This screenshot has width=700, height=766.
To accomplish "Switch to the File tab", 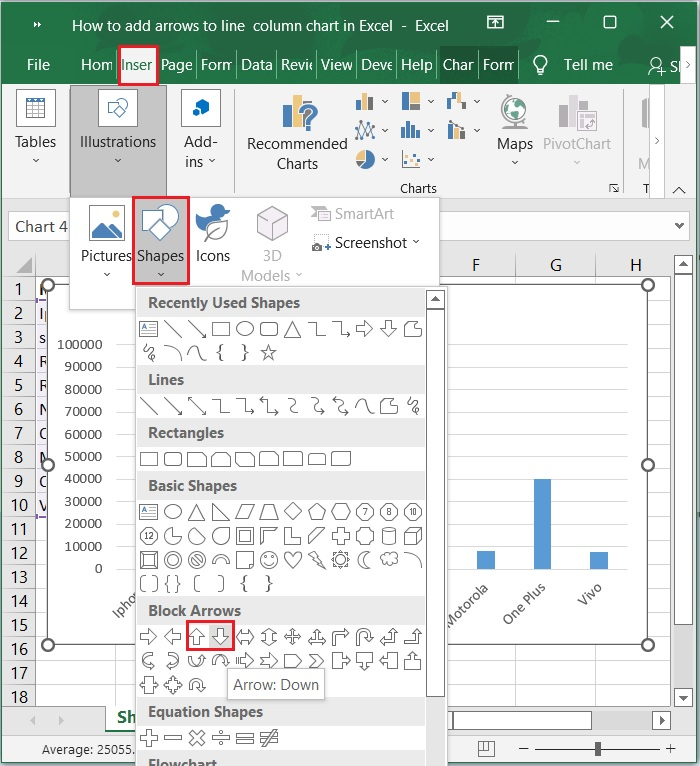I will pos(38,64).
